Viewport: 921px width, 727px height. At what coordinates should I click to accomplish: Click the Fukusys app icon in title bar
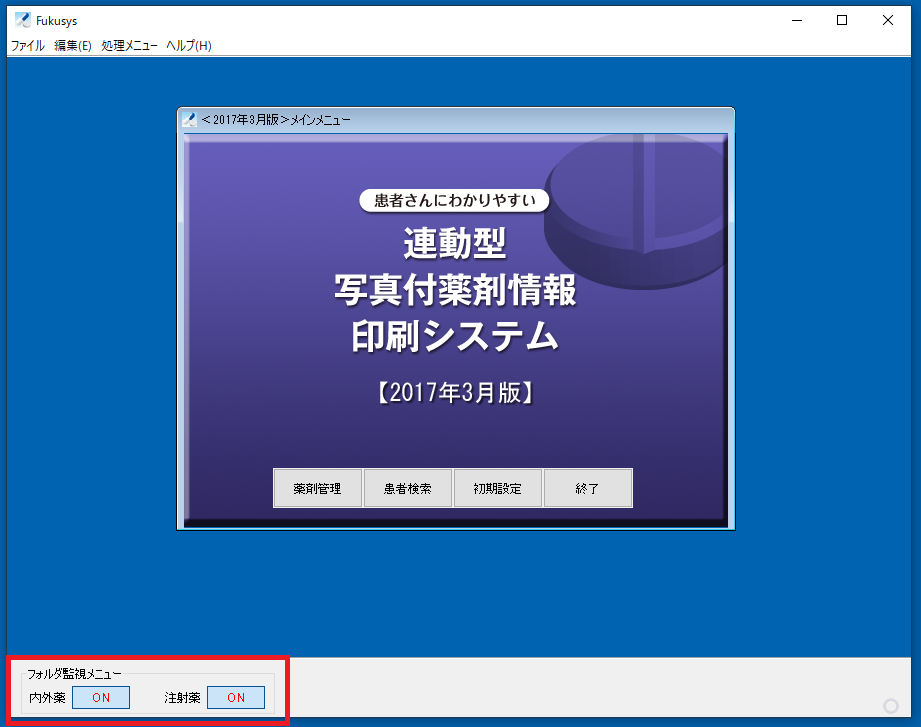coord(22,20)
